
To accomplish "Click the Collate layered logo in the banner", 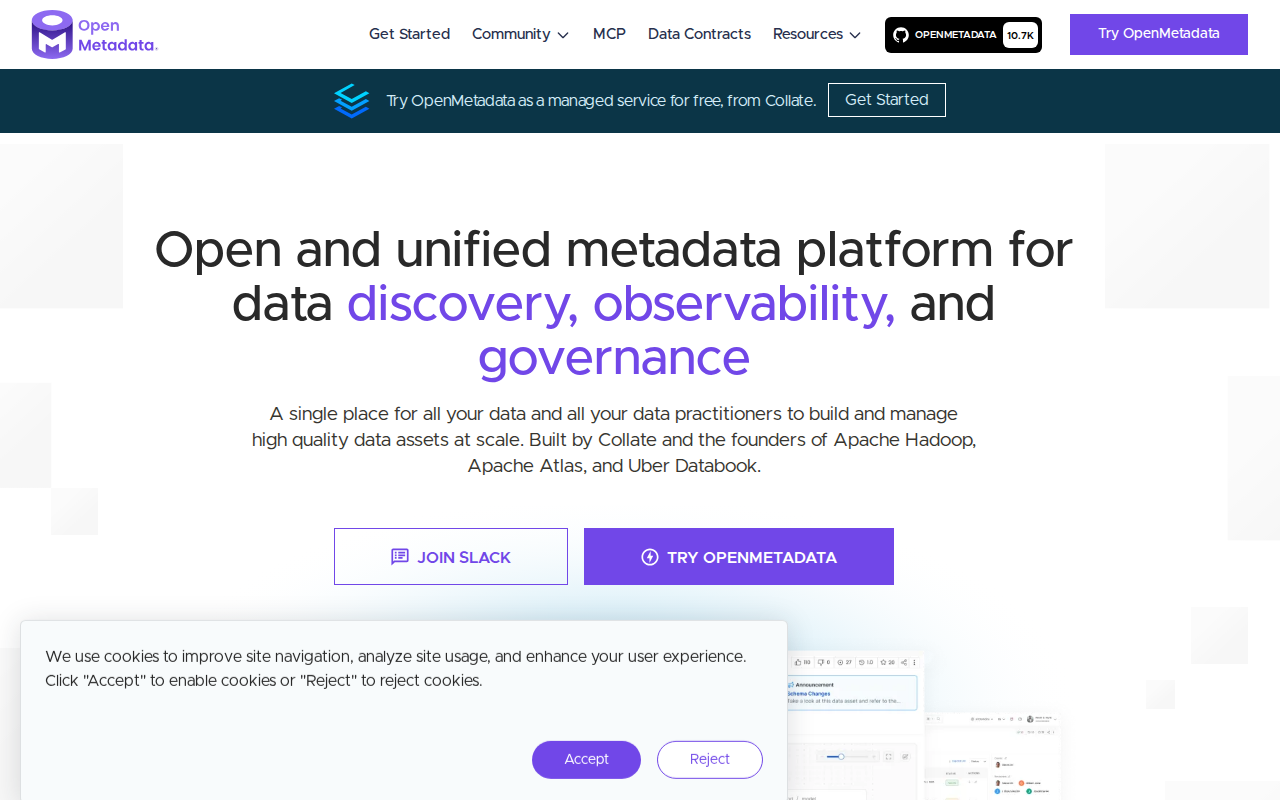I will (x=352, y=101).
